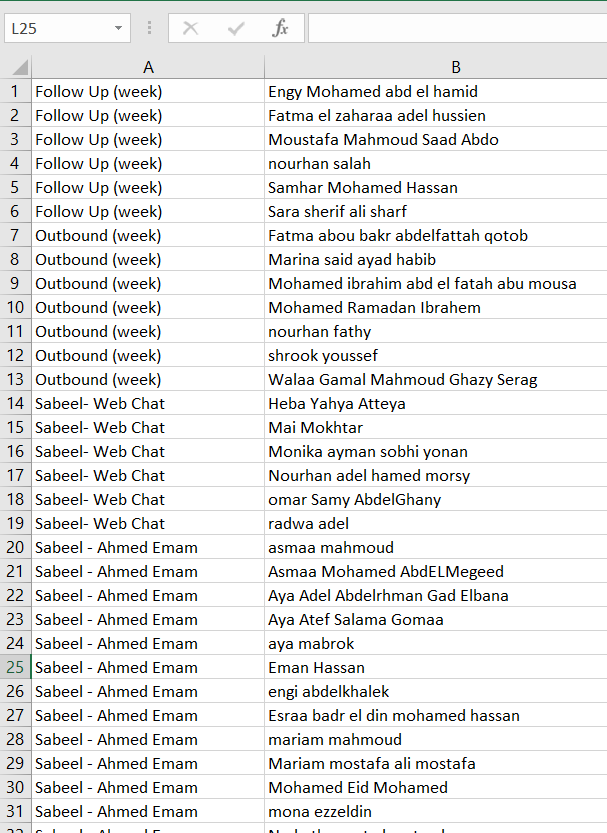Image resolution: width=607 pixels, height=833 pixels.
Task: Click row 1 header number
Action: coord(16,91)
